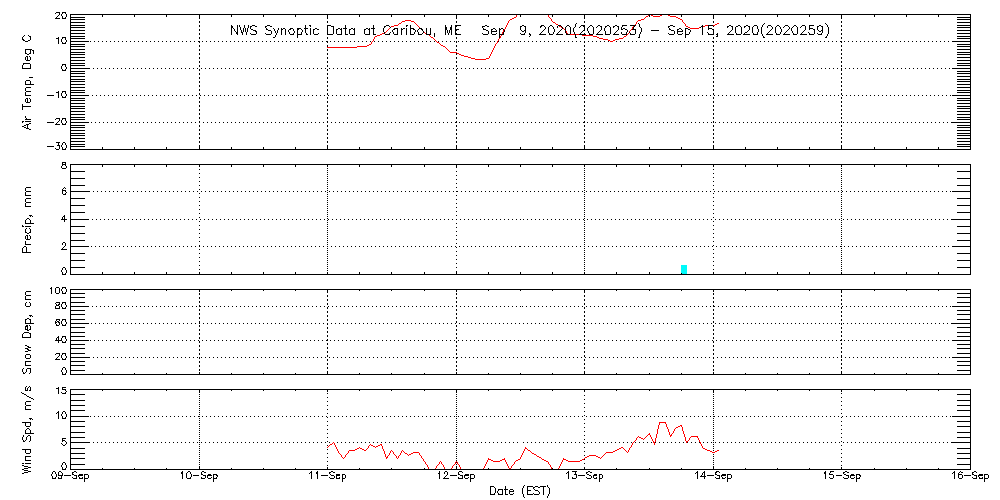Select the "Precip, mm" axis label
Viewport: 1000px width, 500px height.
click(28, 218)
